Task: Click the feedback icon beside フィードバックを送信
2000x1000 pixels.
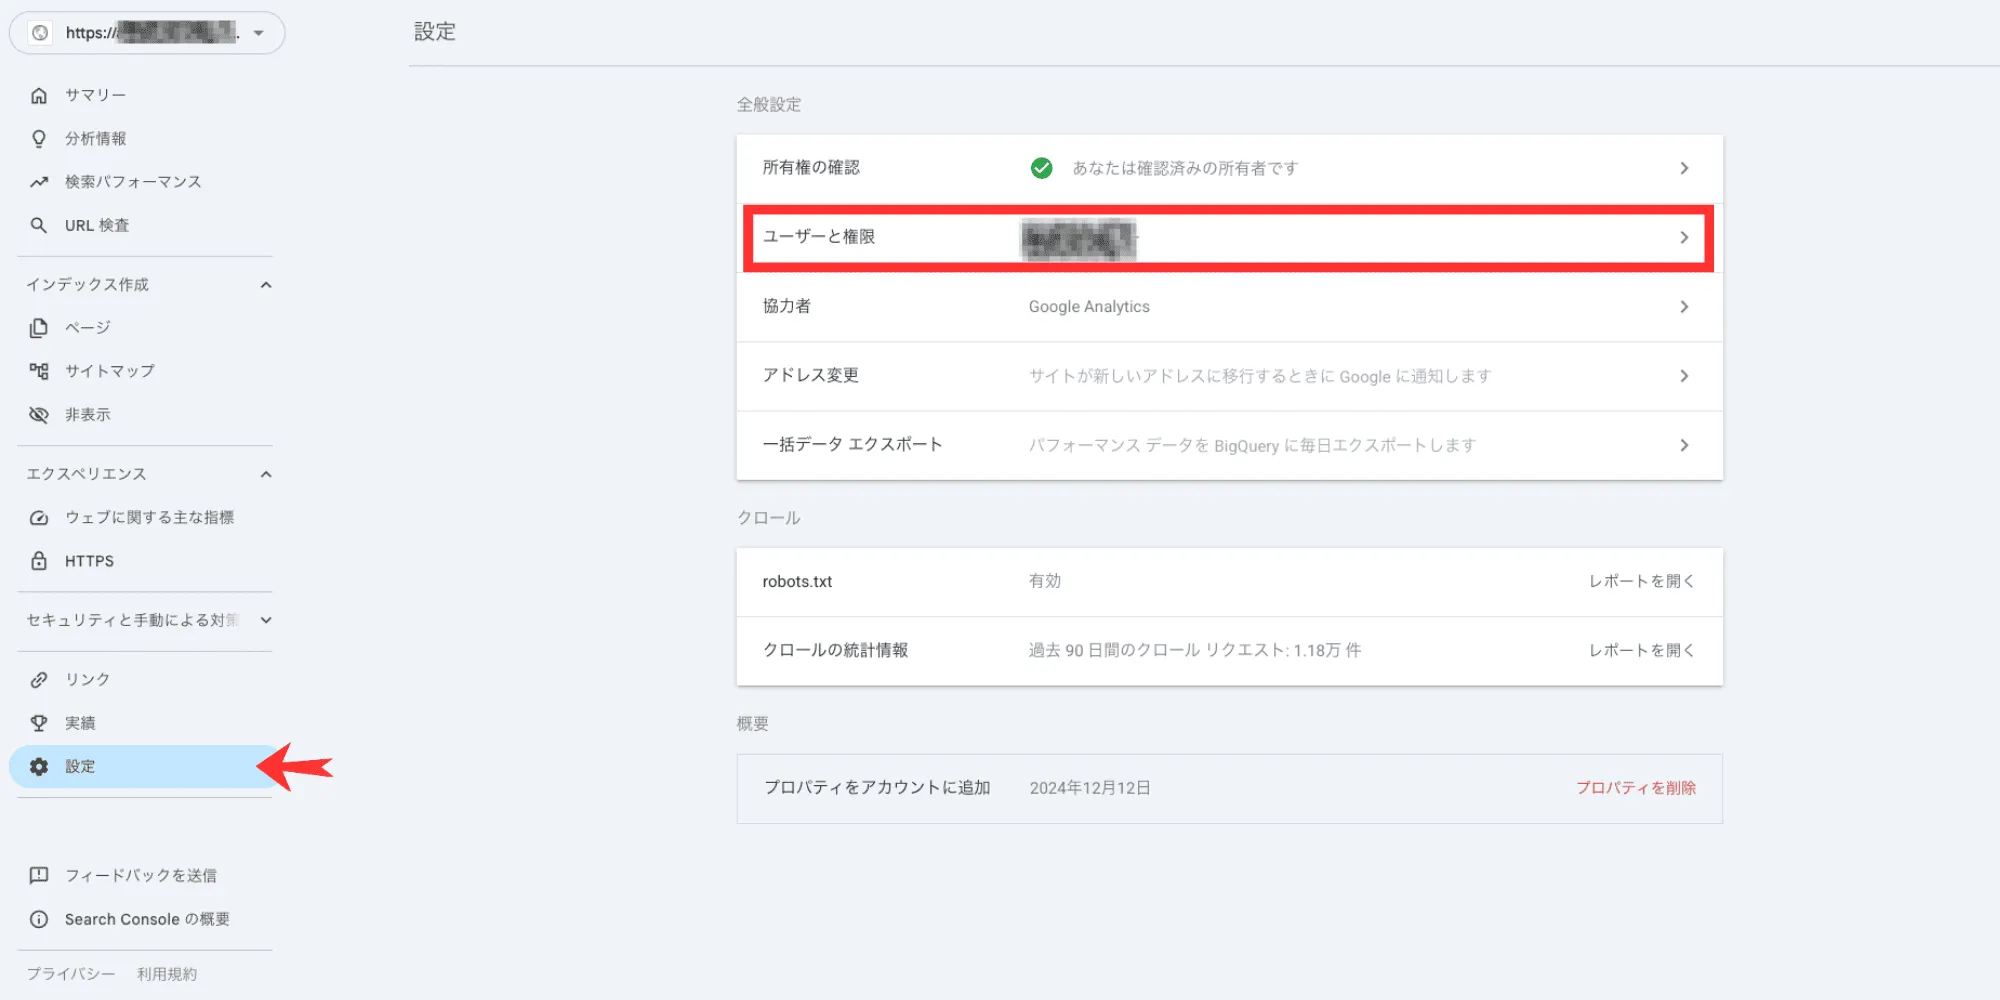Action: 39,876
